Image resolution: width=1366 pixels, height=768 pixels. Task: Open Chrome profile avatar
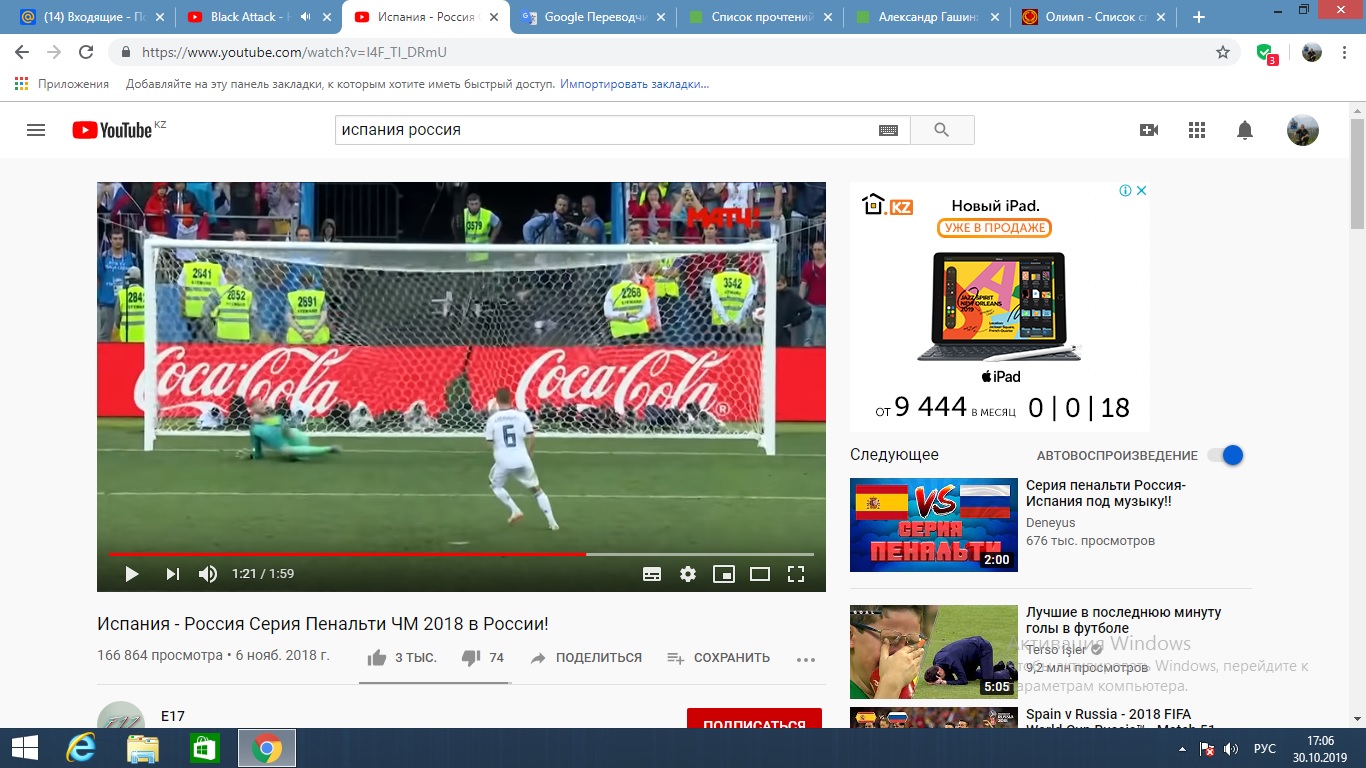(1312, 52)
